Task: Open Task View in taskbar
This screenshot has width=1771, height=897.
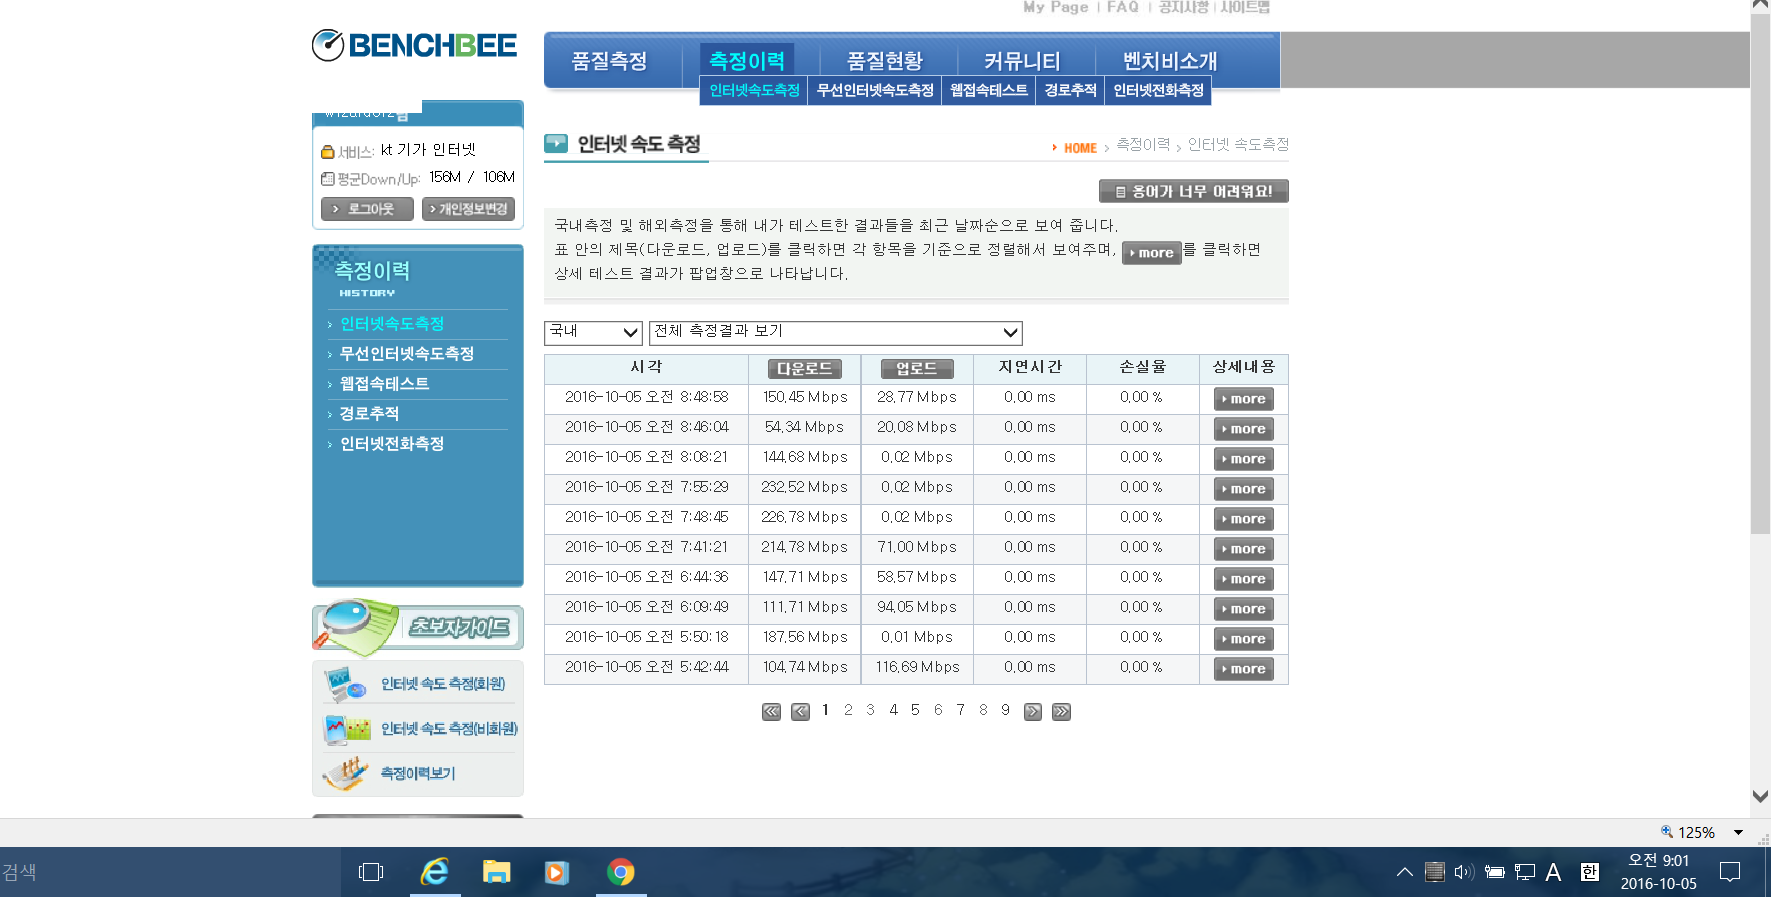Action: [x=371, y=872]
